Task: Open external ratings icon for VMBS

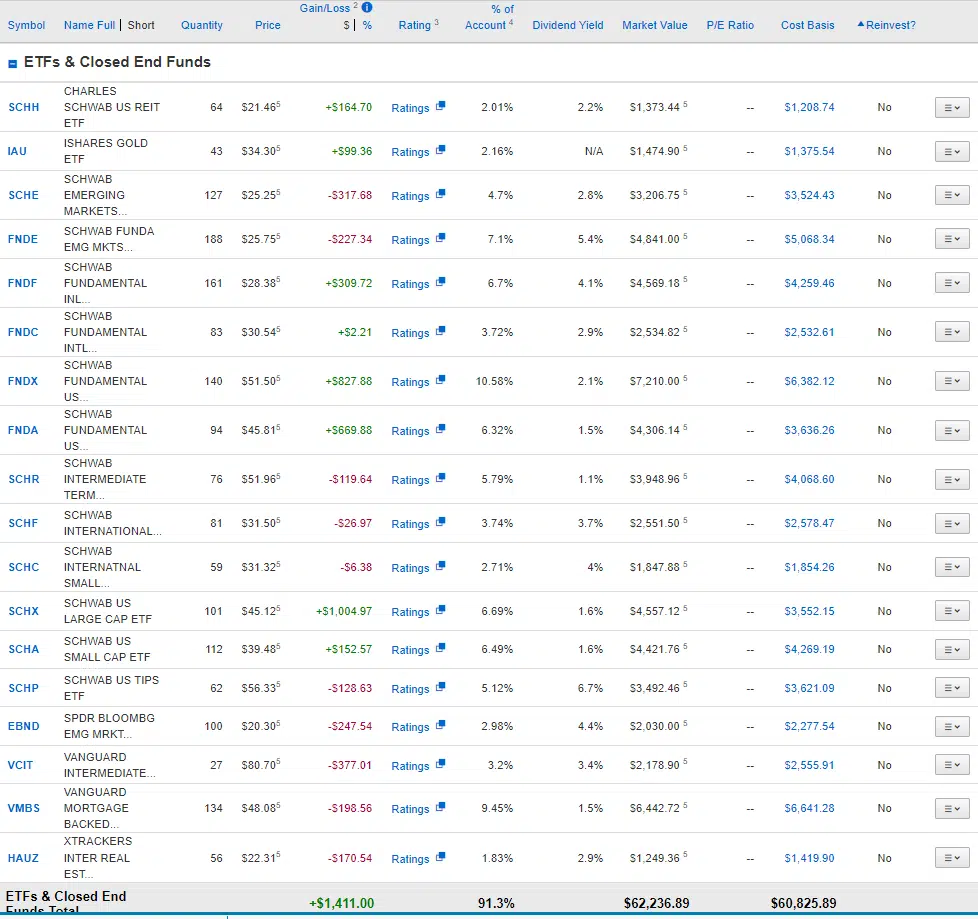Action: pos(440,807)
